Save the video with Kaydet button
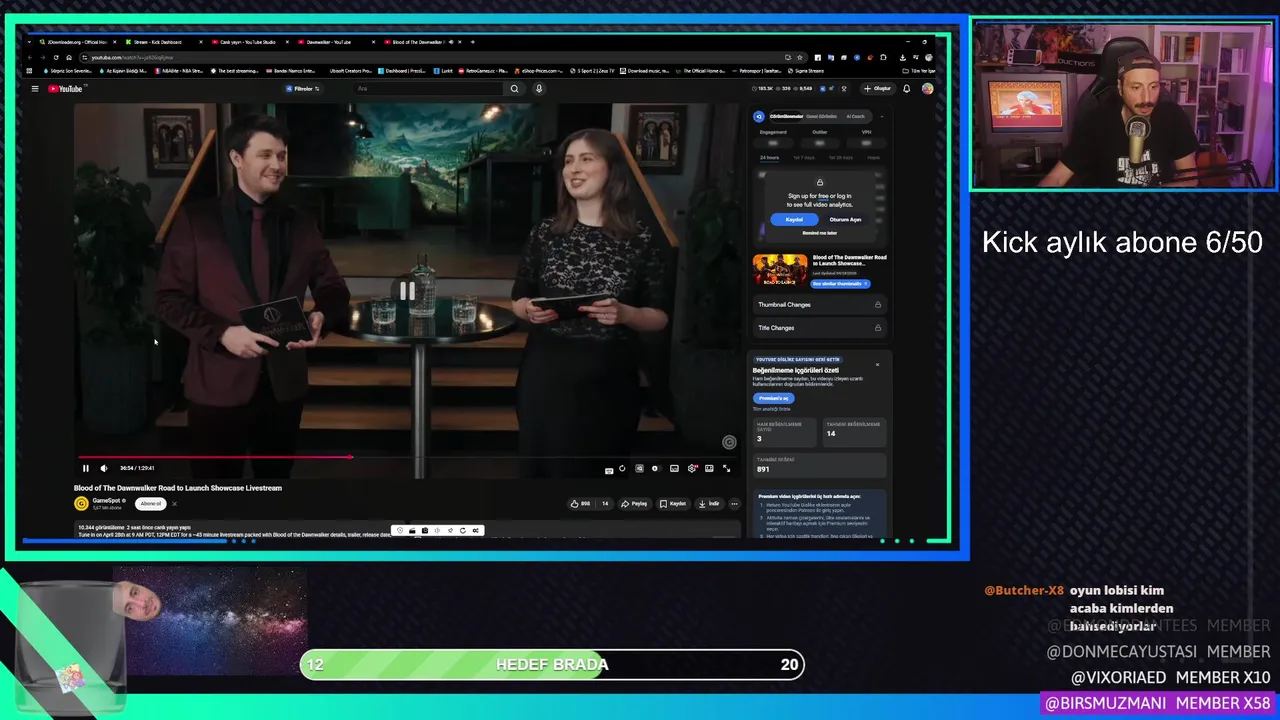Image resolution: width=1280 pixels, height=720 pixels. 673,504
